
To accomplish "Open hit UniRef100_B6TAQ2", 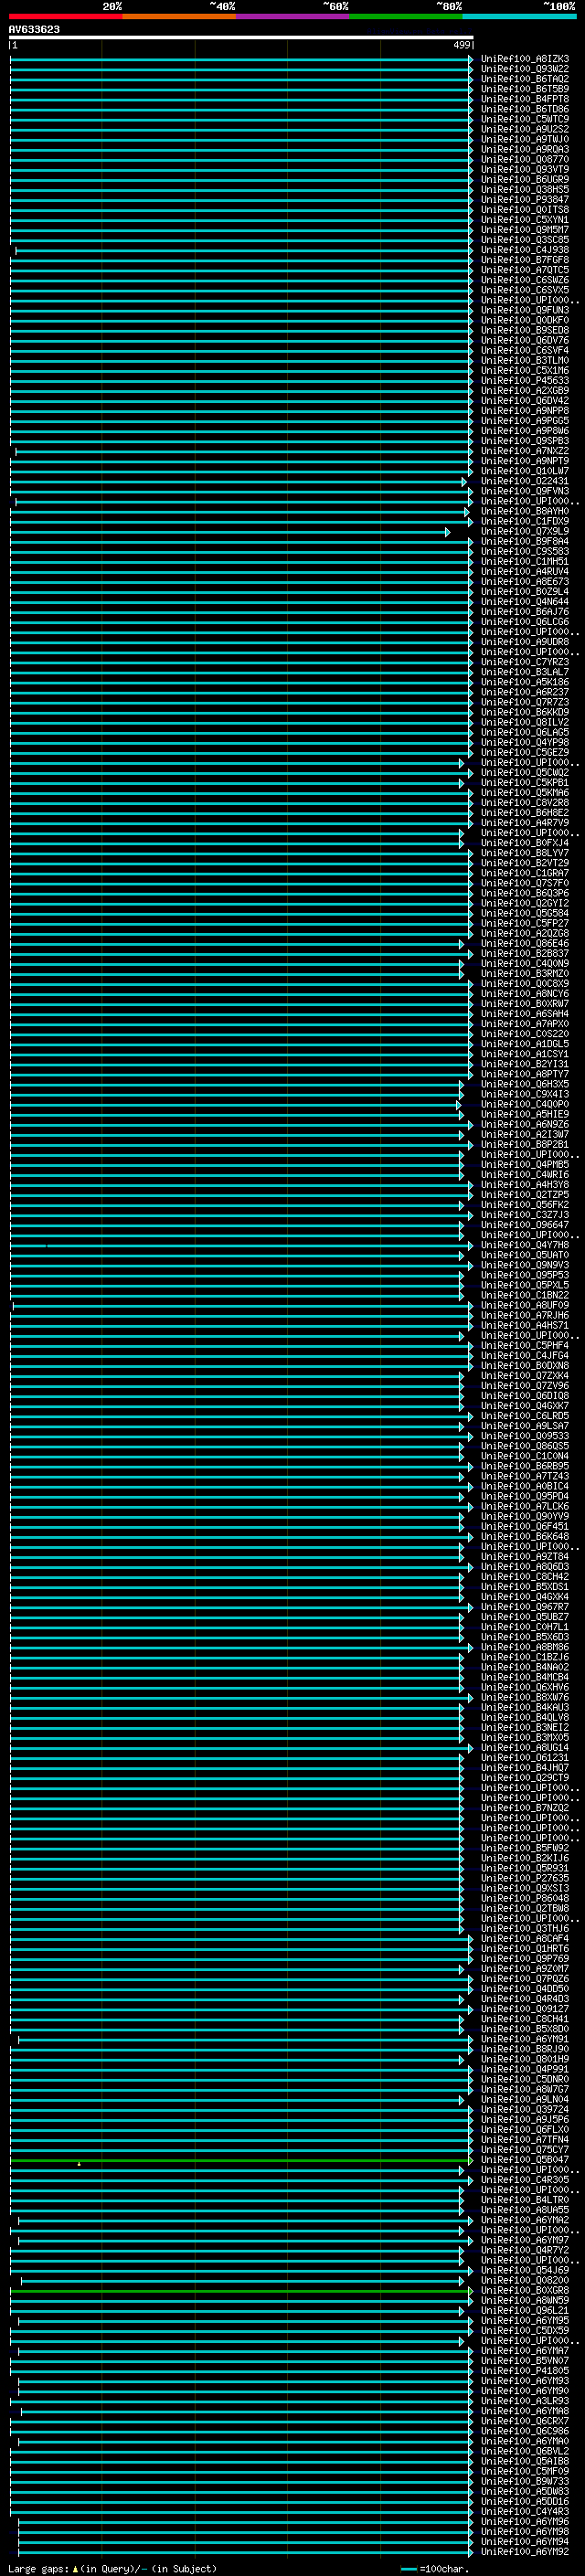I will click(525, 79).
